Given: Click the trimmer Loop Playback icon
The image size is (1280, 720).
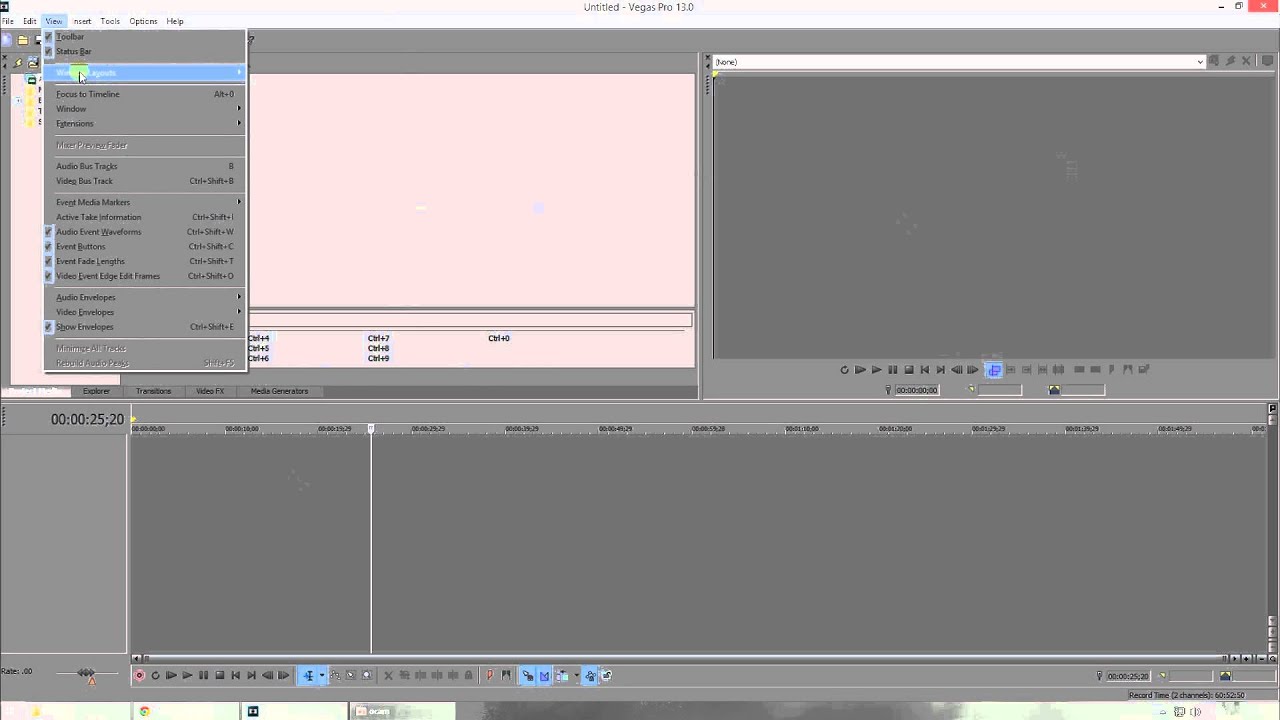Looking at the screenshot, I should point(844,370).
